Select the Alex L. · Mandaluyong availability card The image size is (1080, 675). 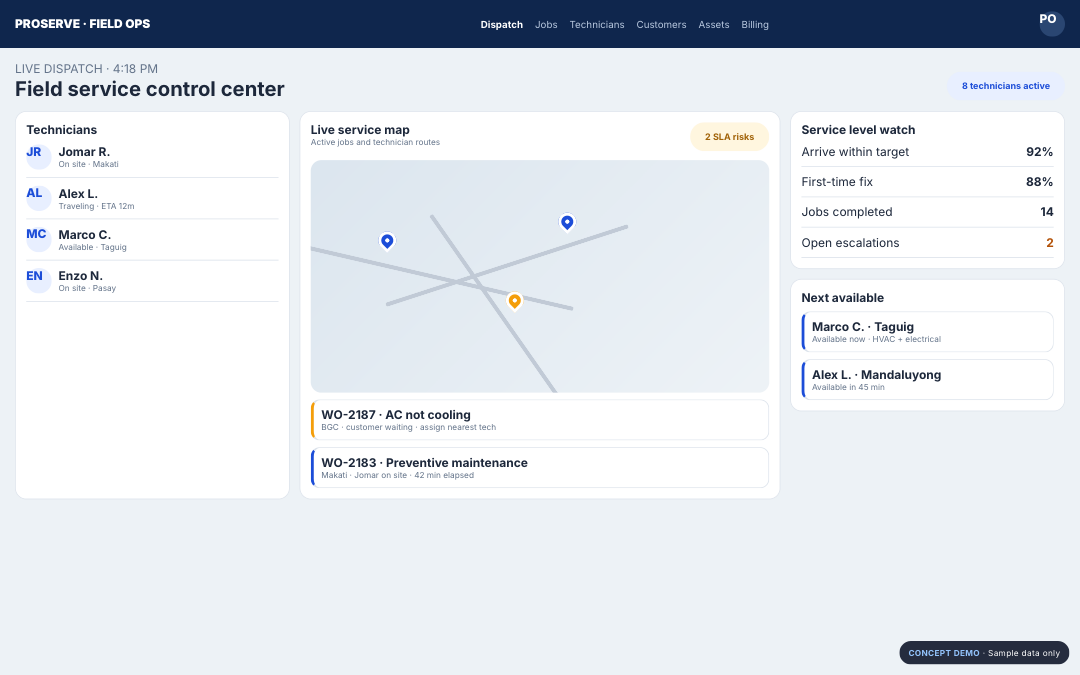coord(927,380)
